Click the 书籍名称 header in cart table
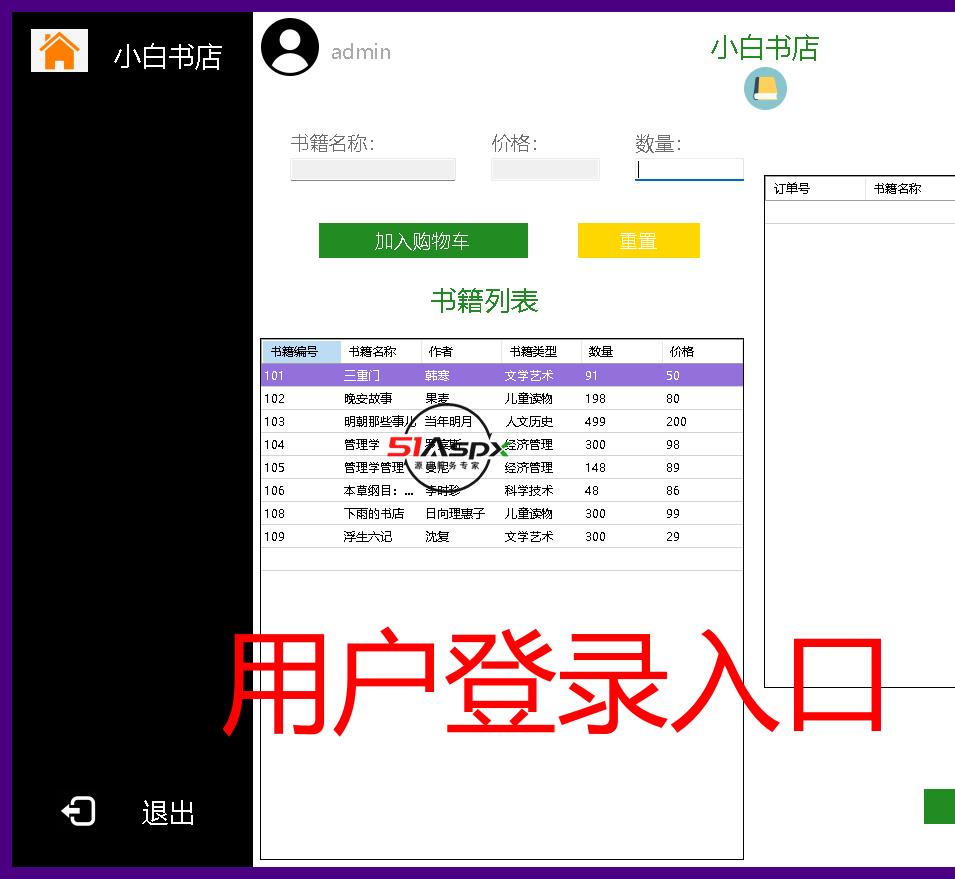The image size is (955, 879). (910, 188)
